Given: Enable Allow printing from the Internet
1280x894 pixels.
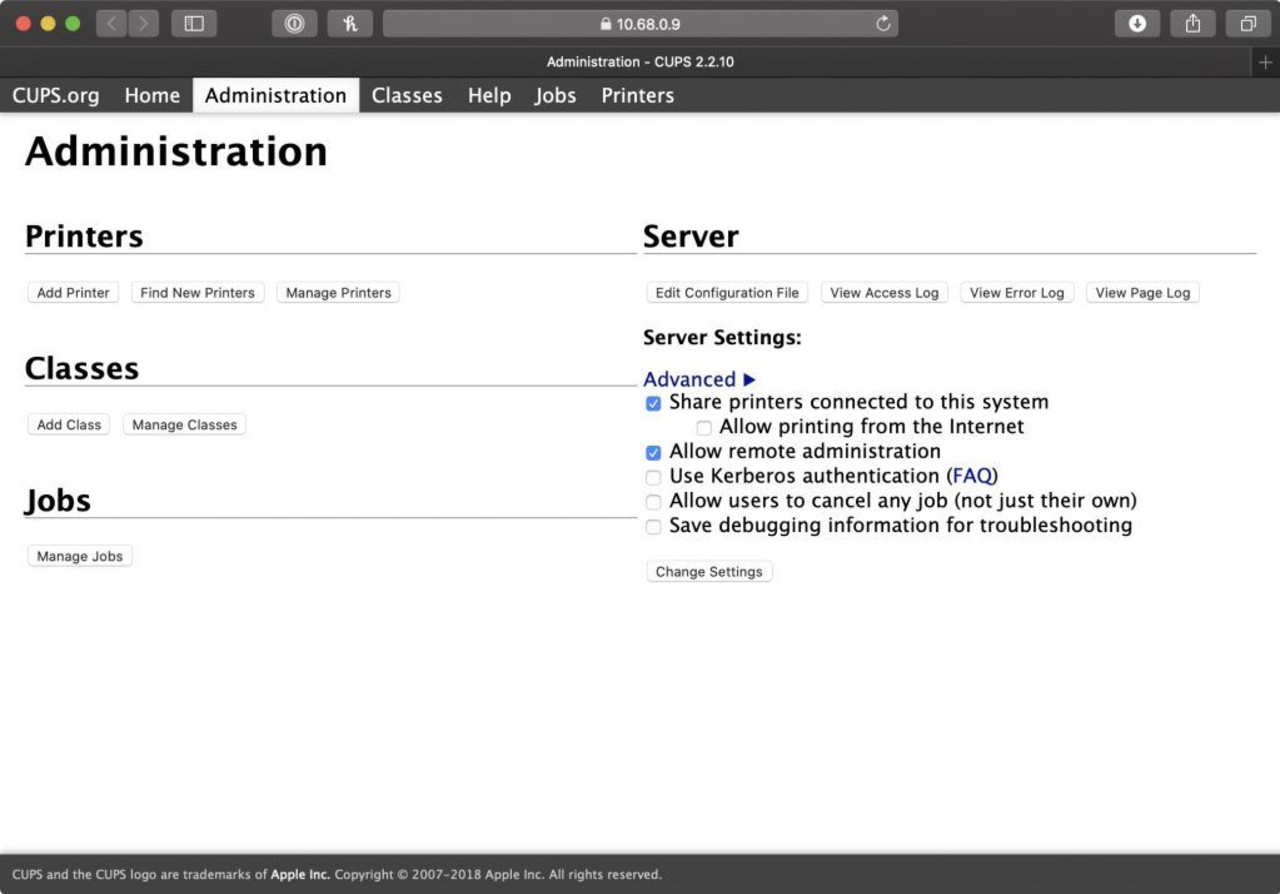Looking at the screenshot, I should 704,428.
